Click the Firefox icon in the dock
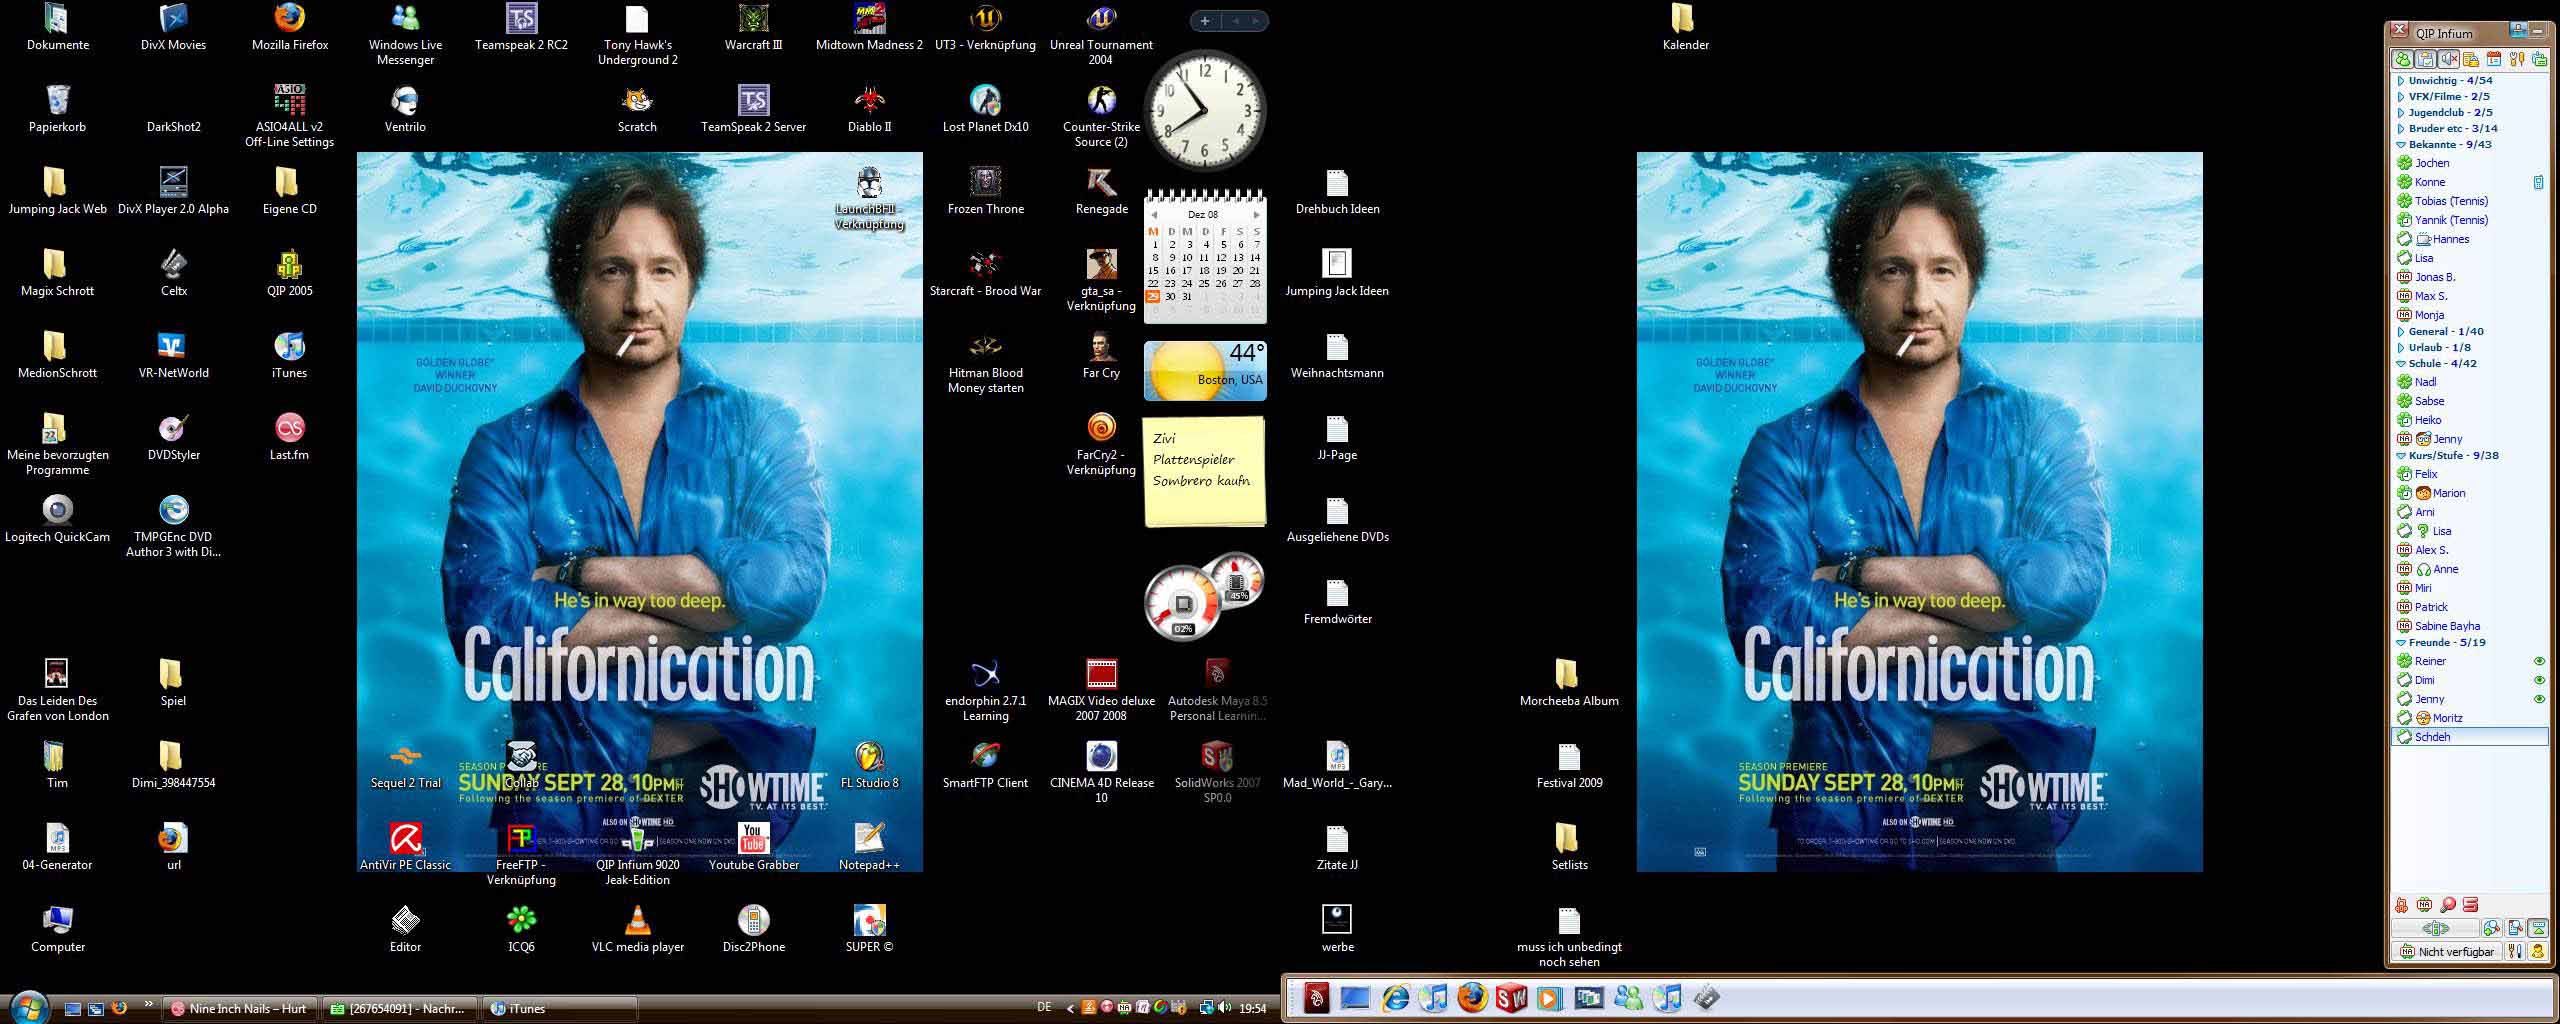The image size is (2560, 1024). (x=1472, y=998)
